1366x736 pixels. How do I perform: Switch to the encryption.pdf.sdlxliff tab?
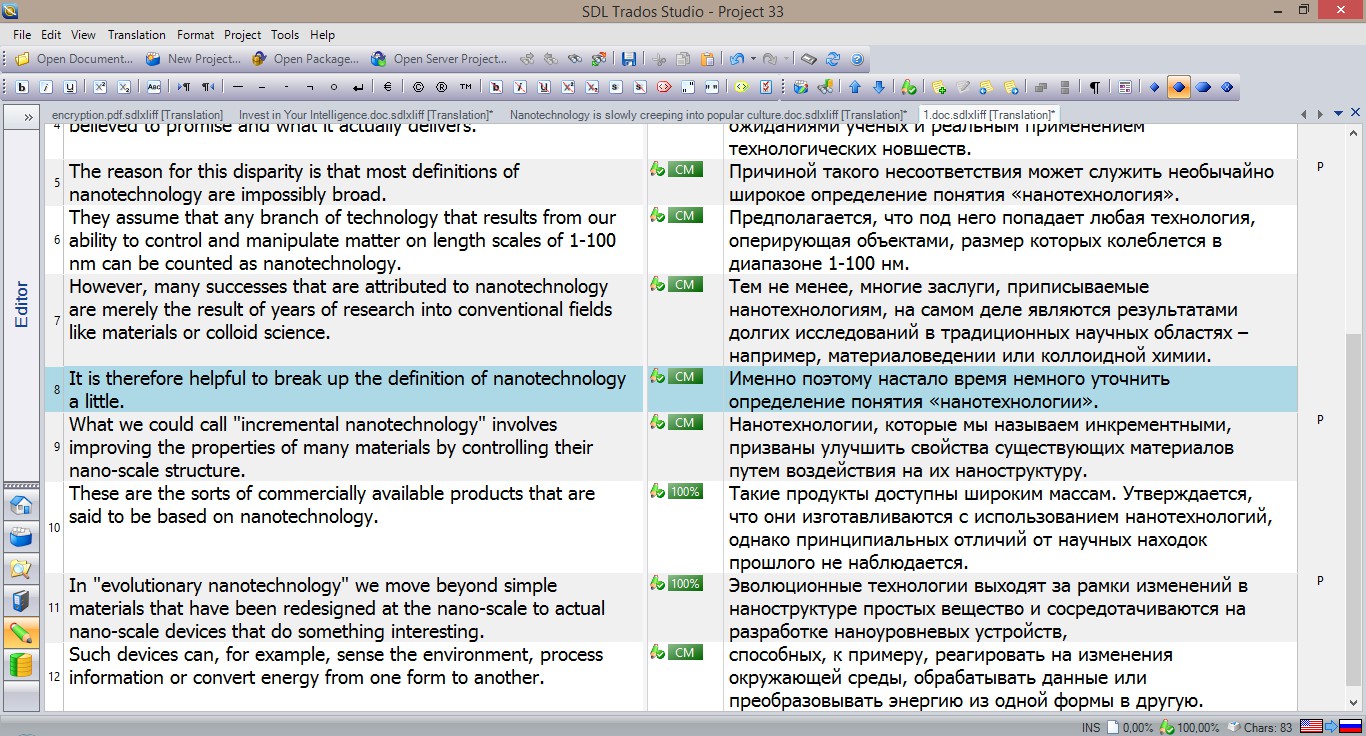136,115
